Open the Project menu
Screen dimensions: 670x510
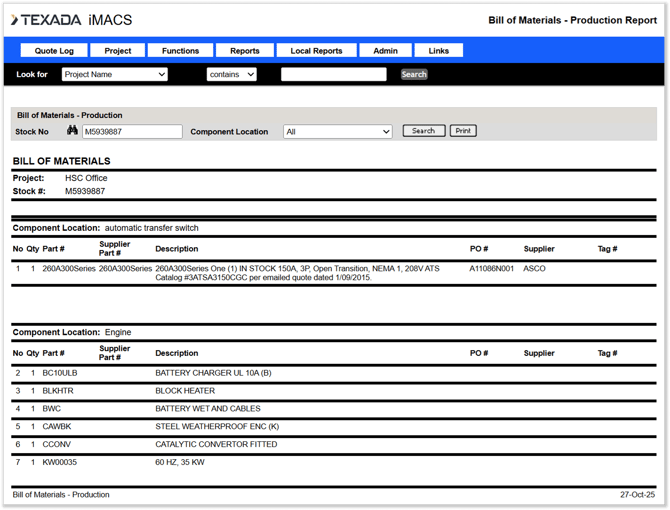pyautogui.click(x=118, y=51)
